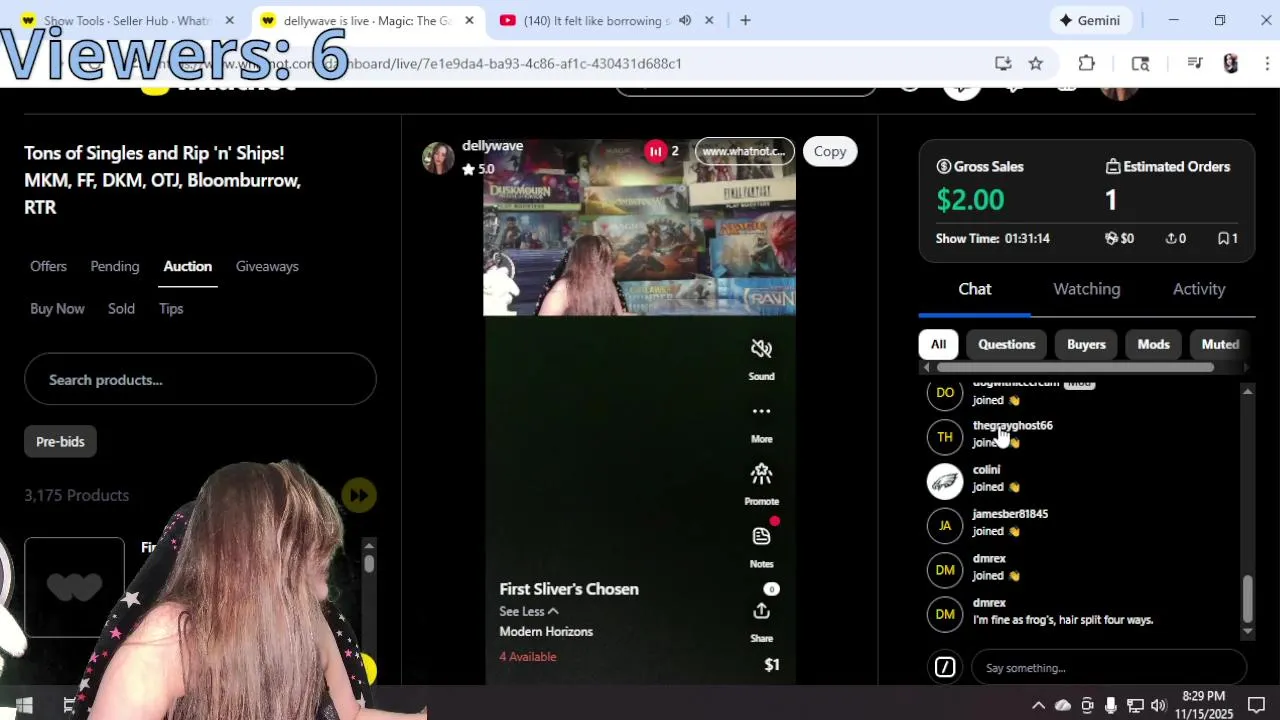Viewport: 1280px width, 720px height.
Task: Mute the stream with the Sound icon
Action: [761, 349]
